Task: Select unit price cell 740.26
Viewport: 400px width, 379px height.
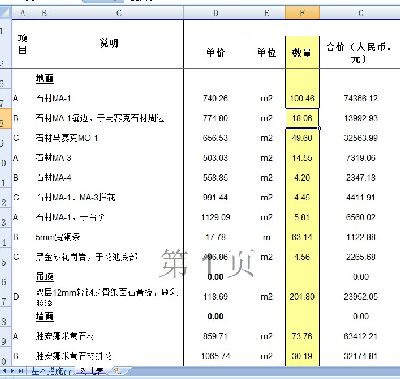Action: [x=216, y=98]
